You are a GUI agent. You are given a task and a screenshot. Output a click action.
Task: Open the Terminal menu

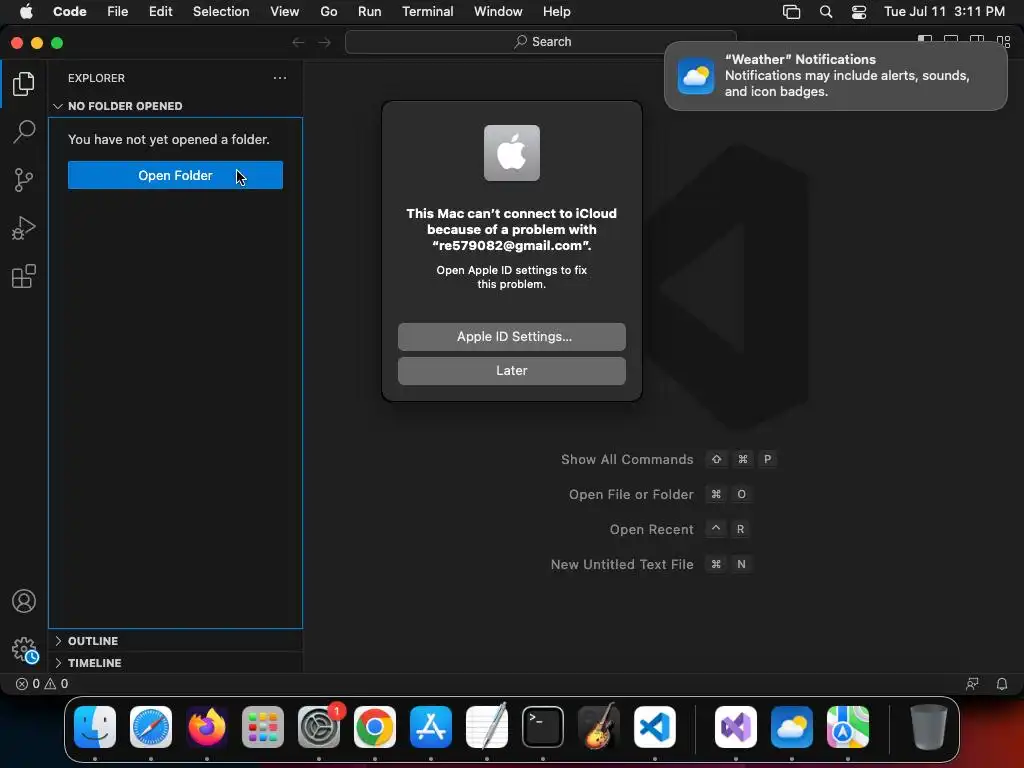(x=428, y=12)
